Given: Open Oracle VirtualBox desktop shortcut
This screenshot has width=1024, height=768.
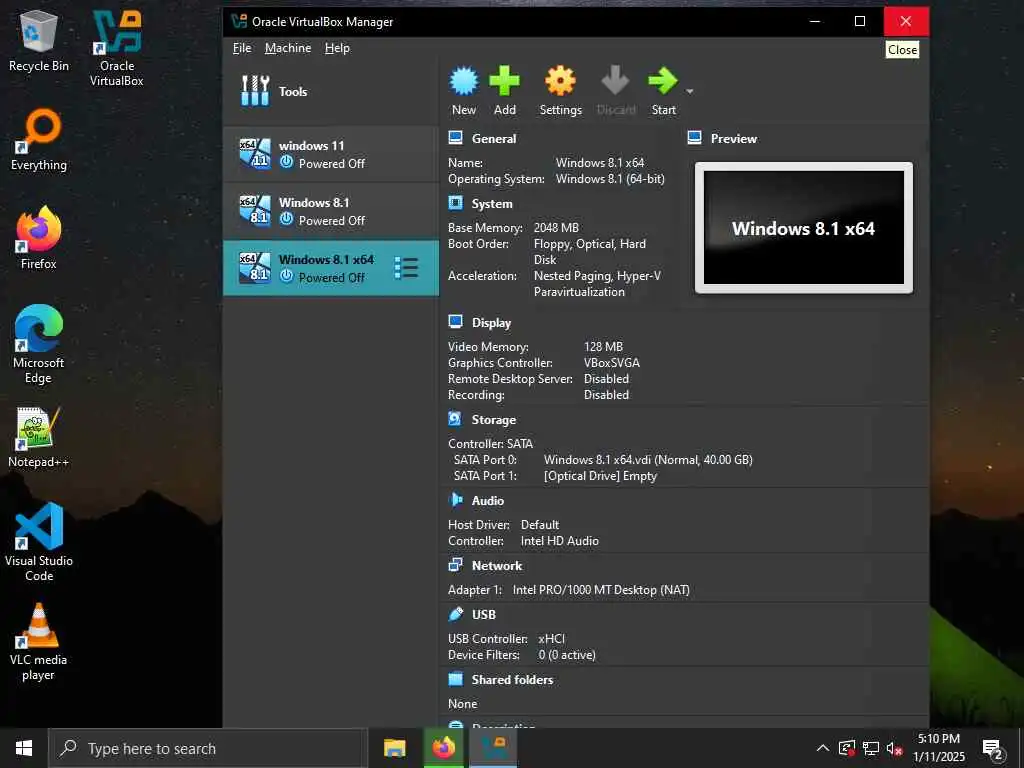Looking at the screenshot, I should click(117, 49).
